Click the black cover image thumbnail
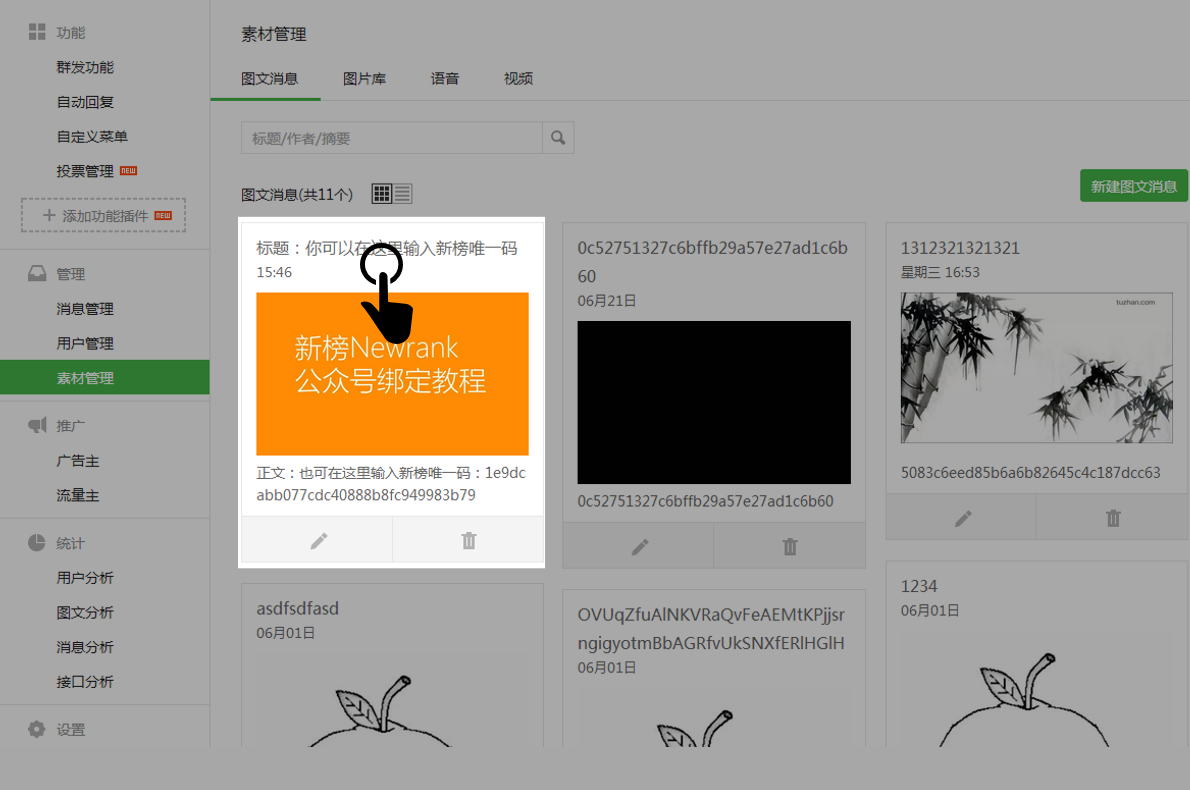The width and height of the screenshot is (1190, 790). pos(714,402)
